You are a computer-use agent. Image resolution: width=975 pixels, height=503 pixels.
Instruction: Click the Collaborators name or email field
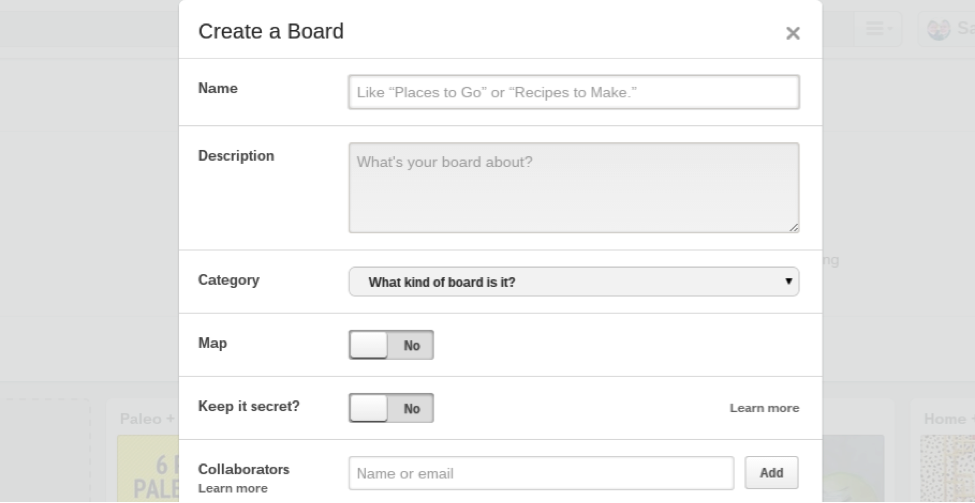541,473
